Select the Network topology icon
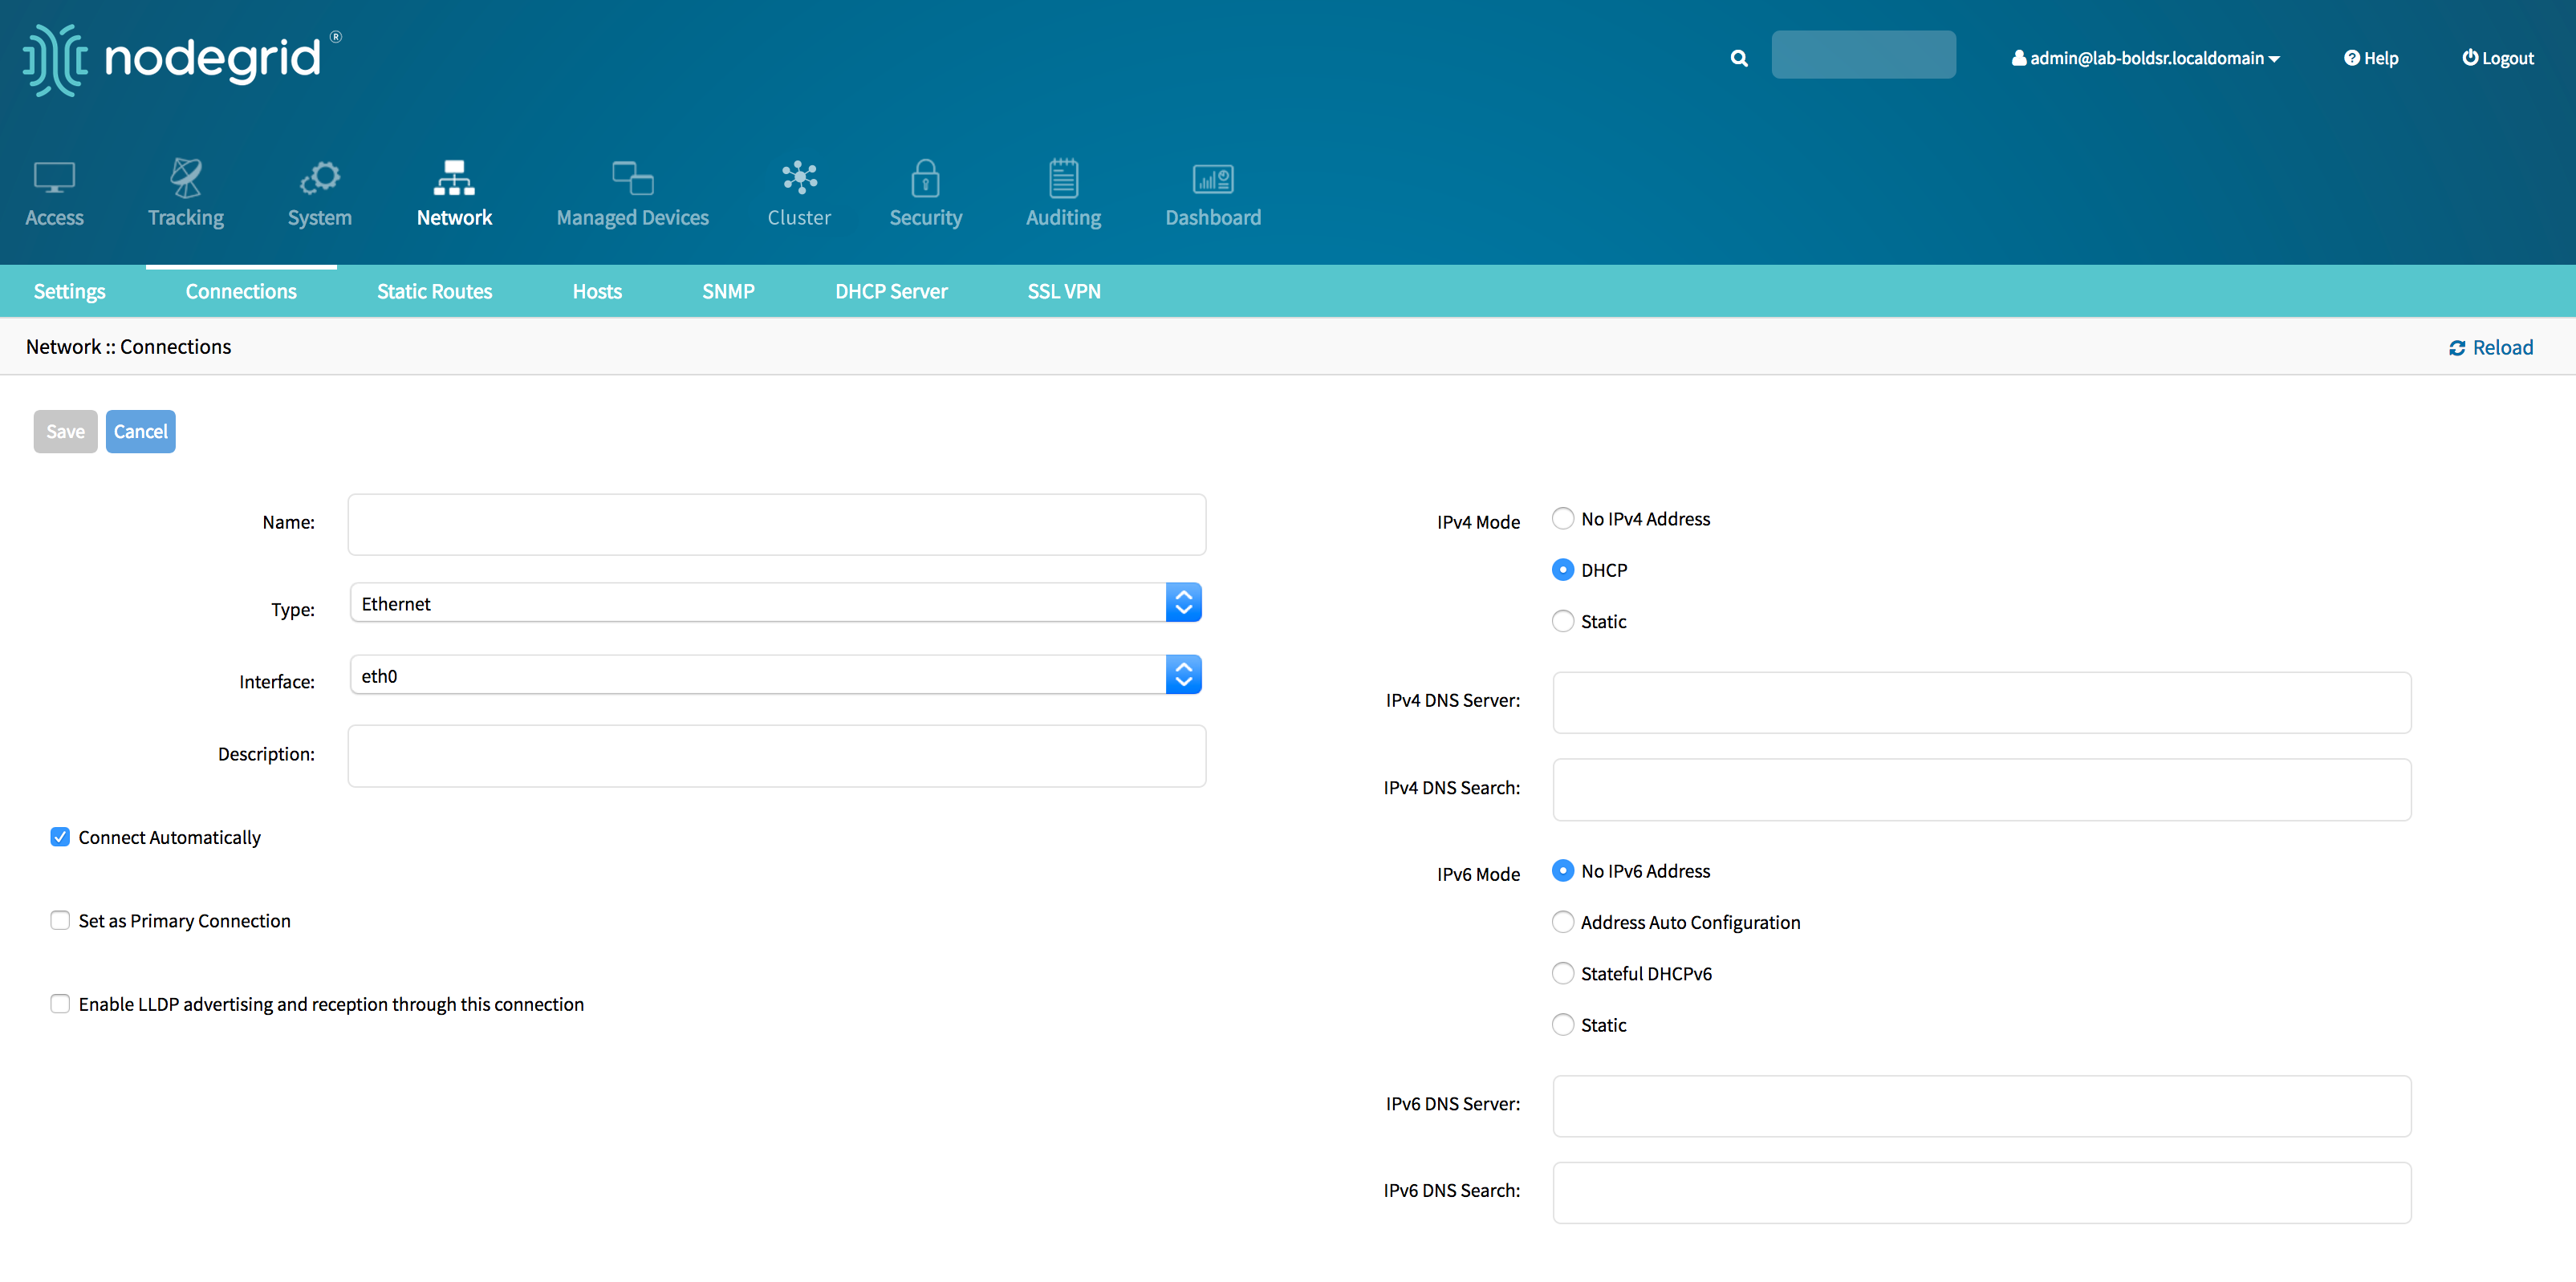 pos(454,178)
